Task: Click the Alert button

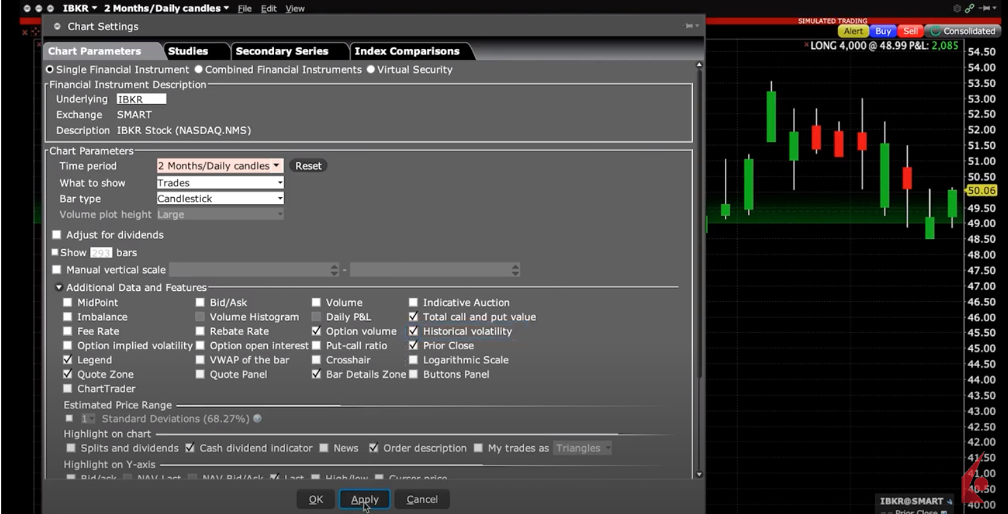Action: point(853,31)
